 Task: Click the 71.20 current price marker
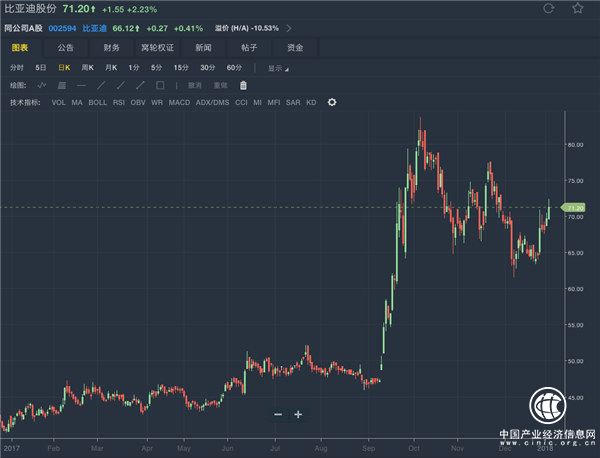[574, 207]
